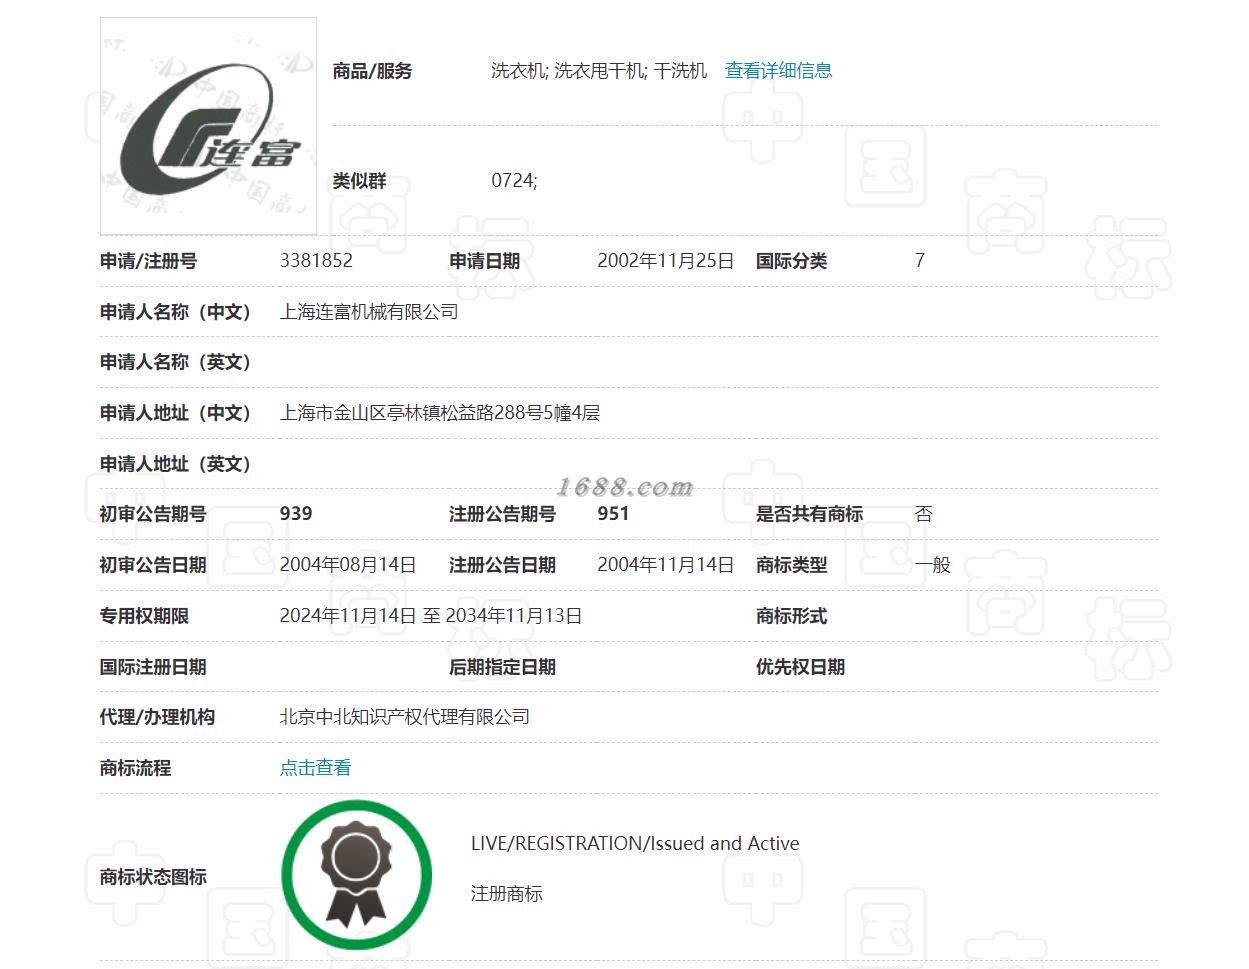
Task: Click the 注册公告期号 label
Action: [502, 514]
